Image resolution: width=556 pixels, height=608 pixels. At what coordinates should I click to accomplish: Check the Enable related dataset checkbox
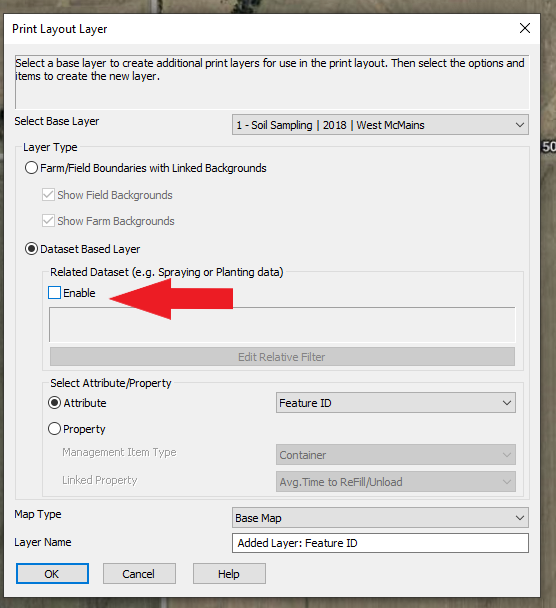[54, 293]
